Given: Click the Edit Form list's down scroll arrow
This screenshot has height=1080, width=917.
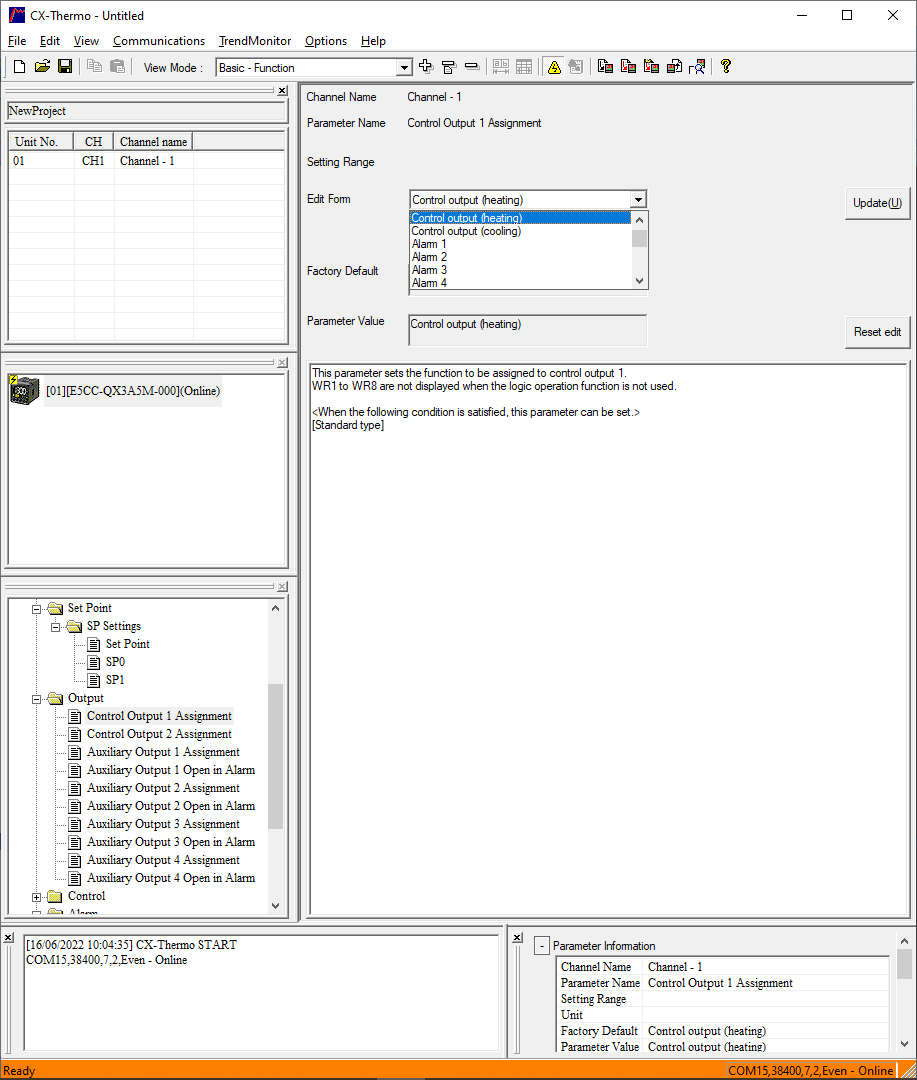Looking at the screenshot, I should click(639, 281).
